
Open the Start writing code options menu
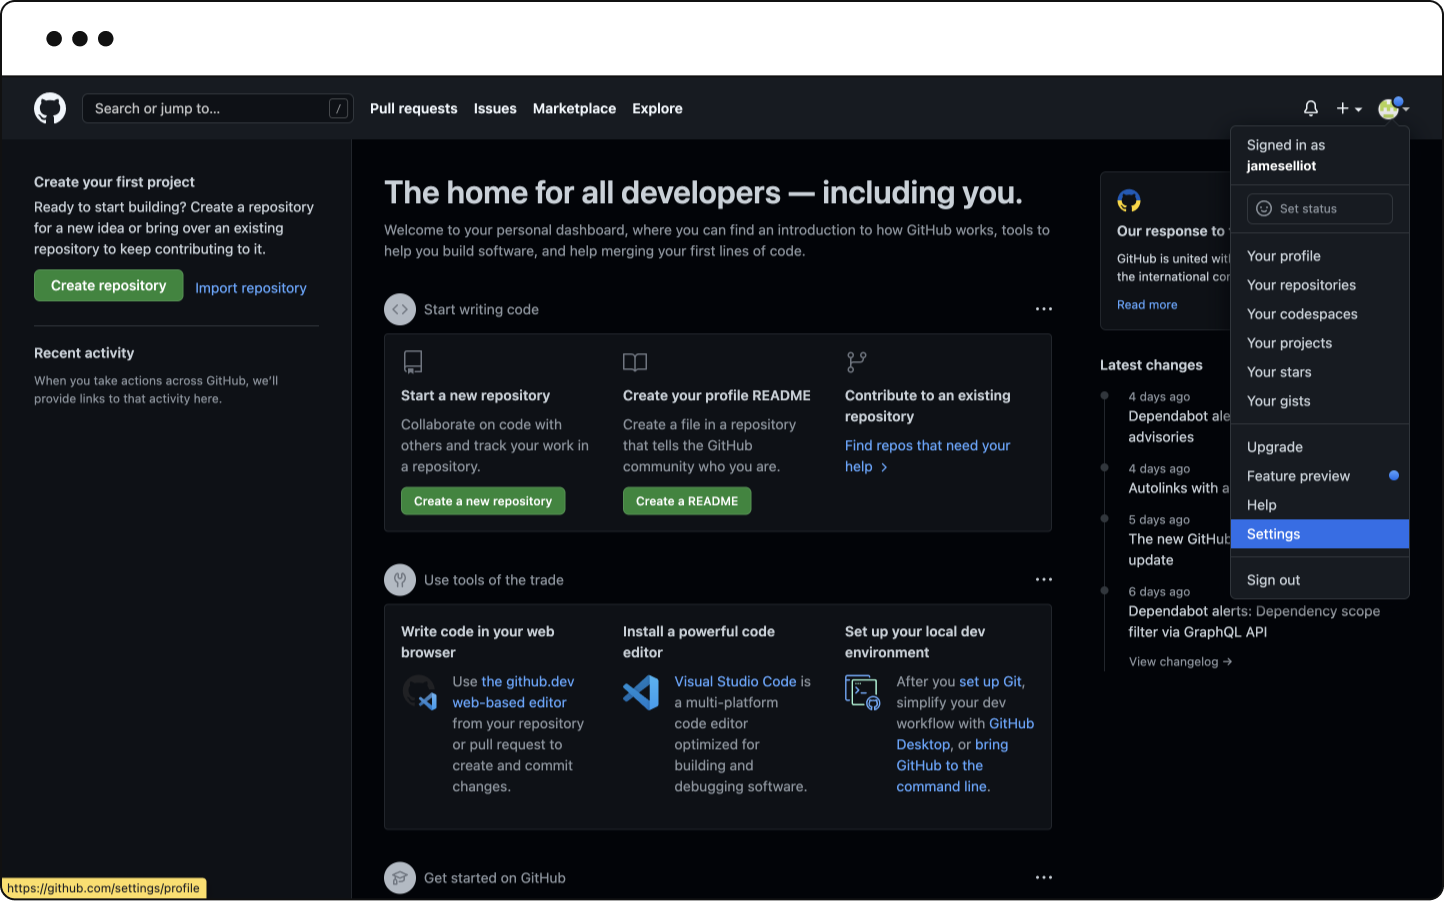1044,309
